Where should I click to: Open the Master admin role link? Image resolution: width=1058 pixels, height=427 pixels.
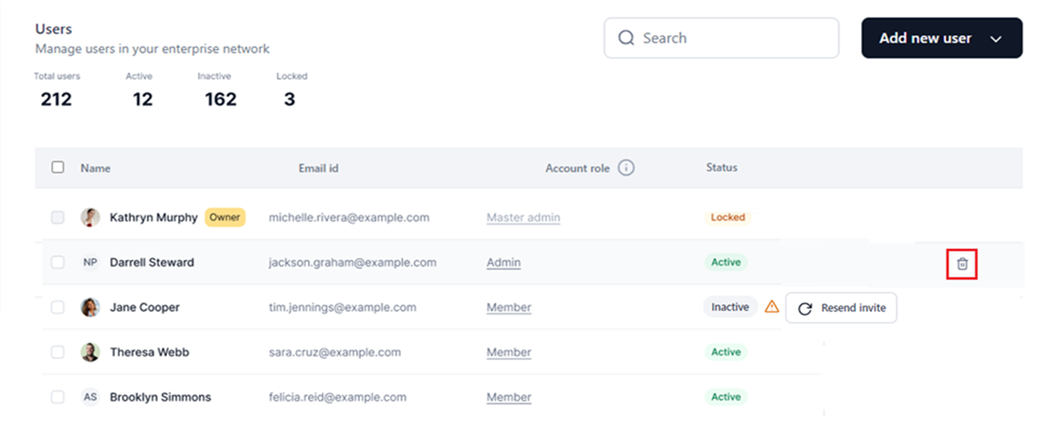point(523,217)
